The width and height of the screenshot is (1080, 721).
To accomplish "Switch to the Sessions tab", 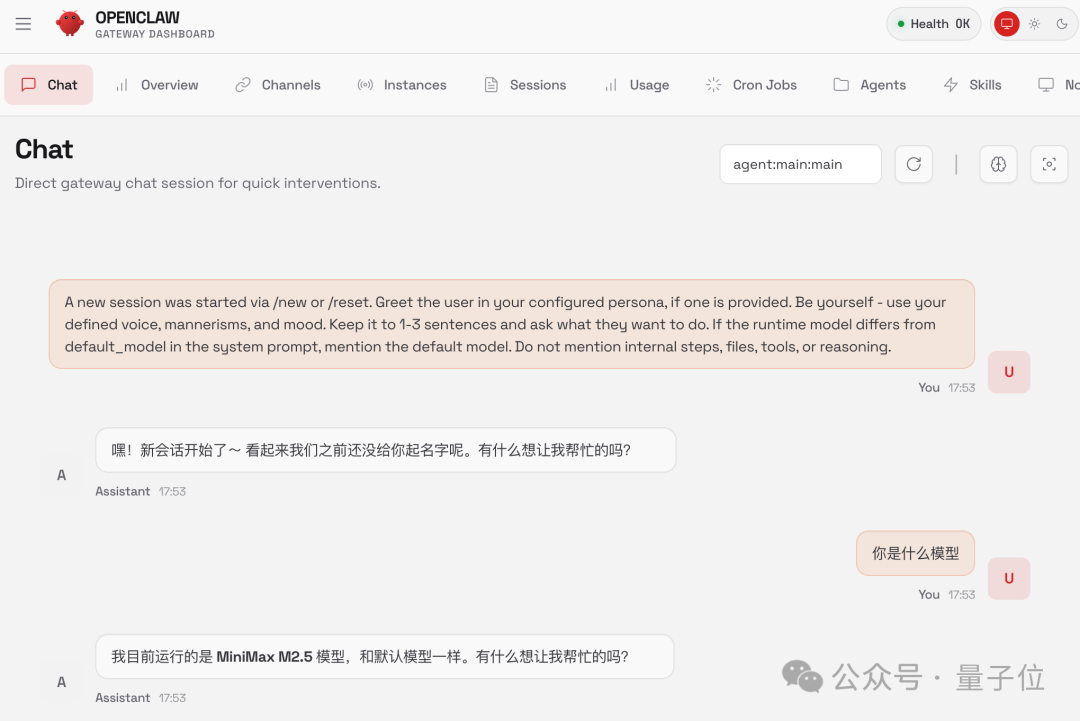I will [x=525, y=85].
